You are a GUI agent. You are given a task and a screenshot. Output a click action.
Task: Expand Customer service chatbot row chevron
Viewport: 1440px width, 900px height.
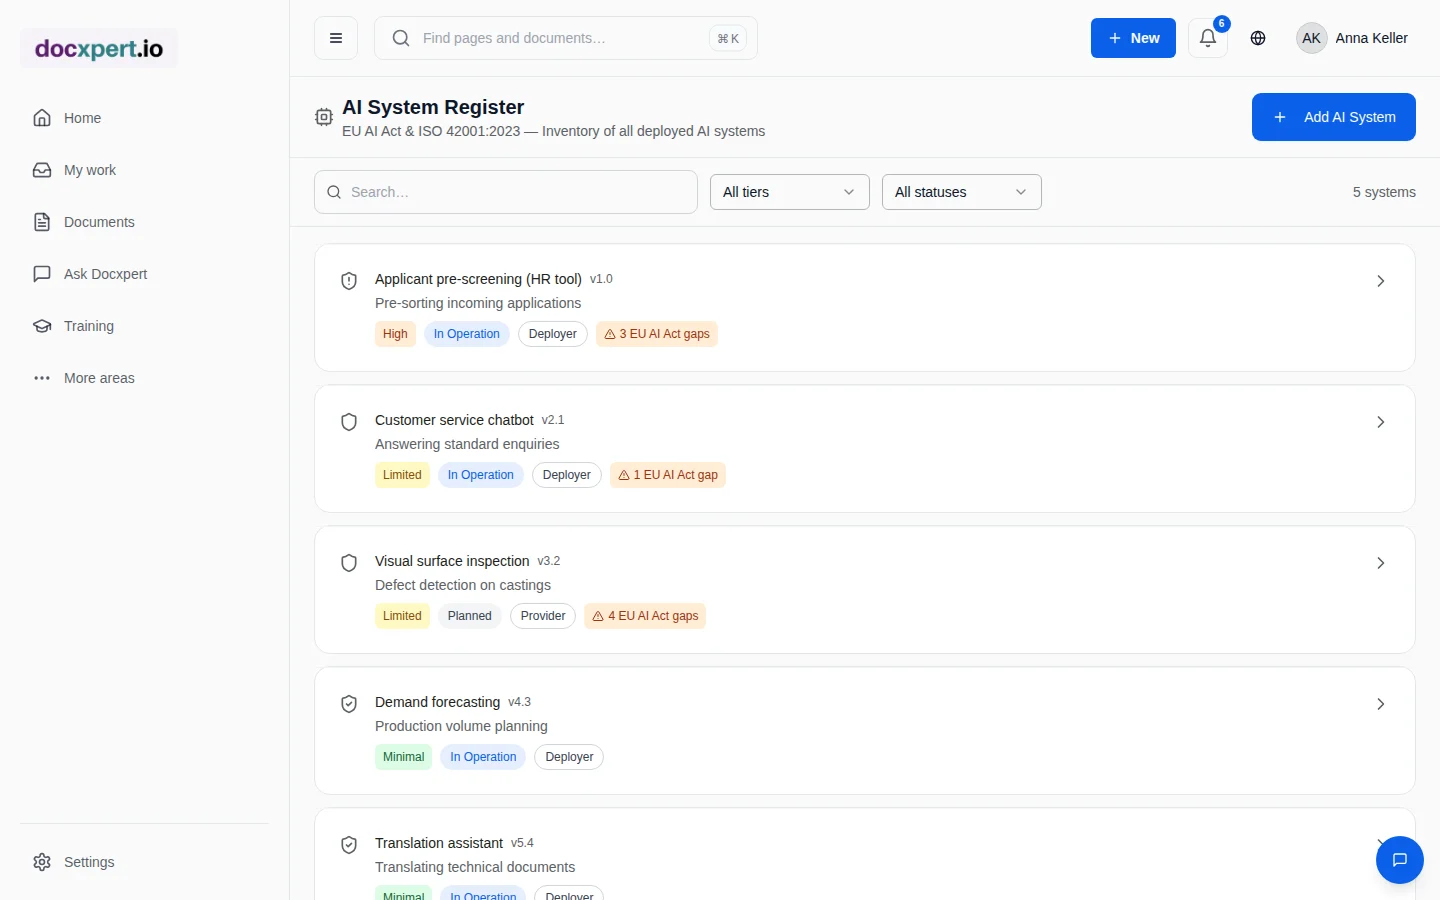pos(1381,422)
